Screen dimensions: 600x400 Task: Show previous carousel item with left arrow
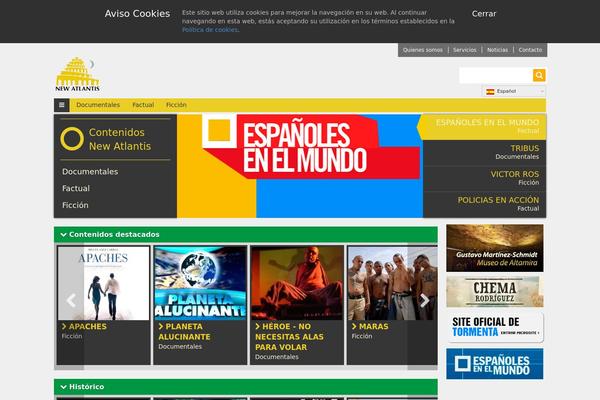tap(71, 300)
